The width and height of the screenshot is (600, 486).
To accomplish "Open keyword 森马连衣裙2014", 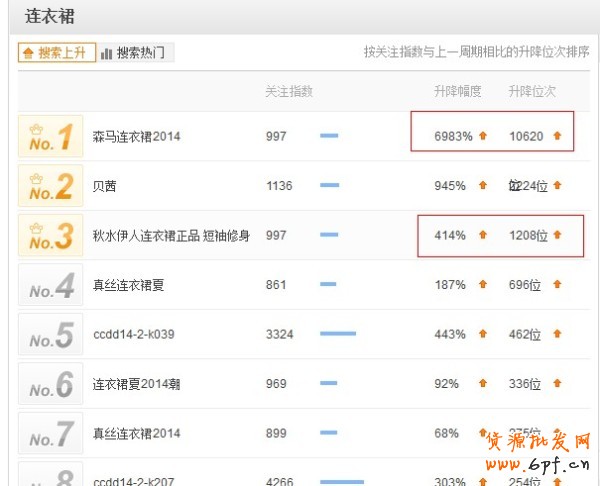I will (136, 136).
